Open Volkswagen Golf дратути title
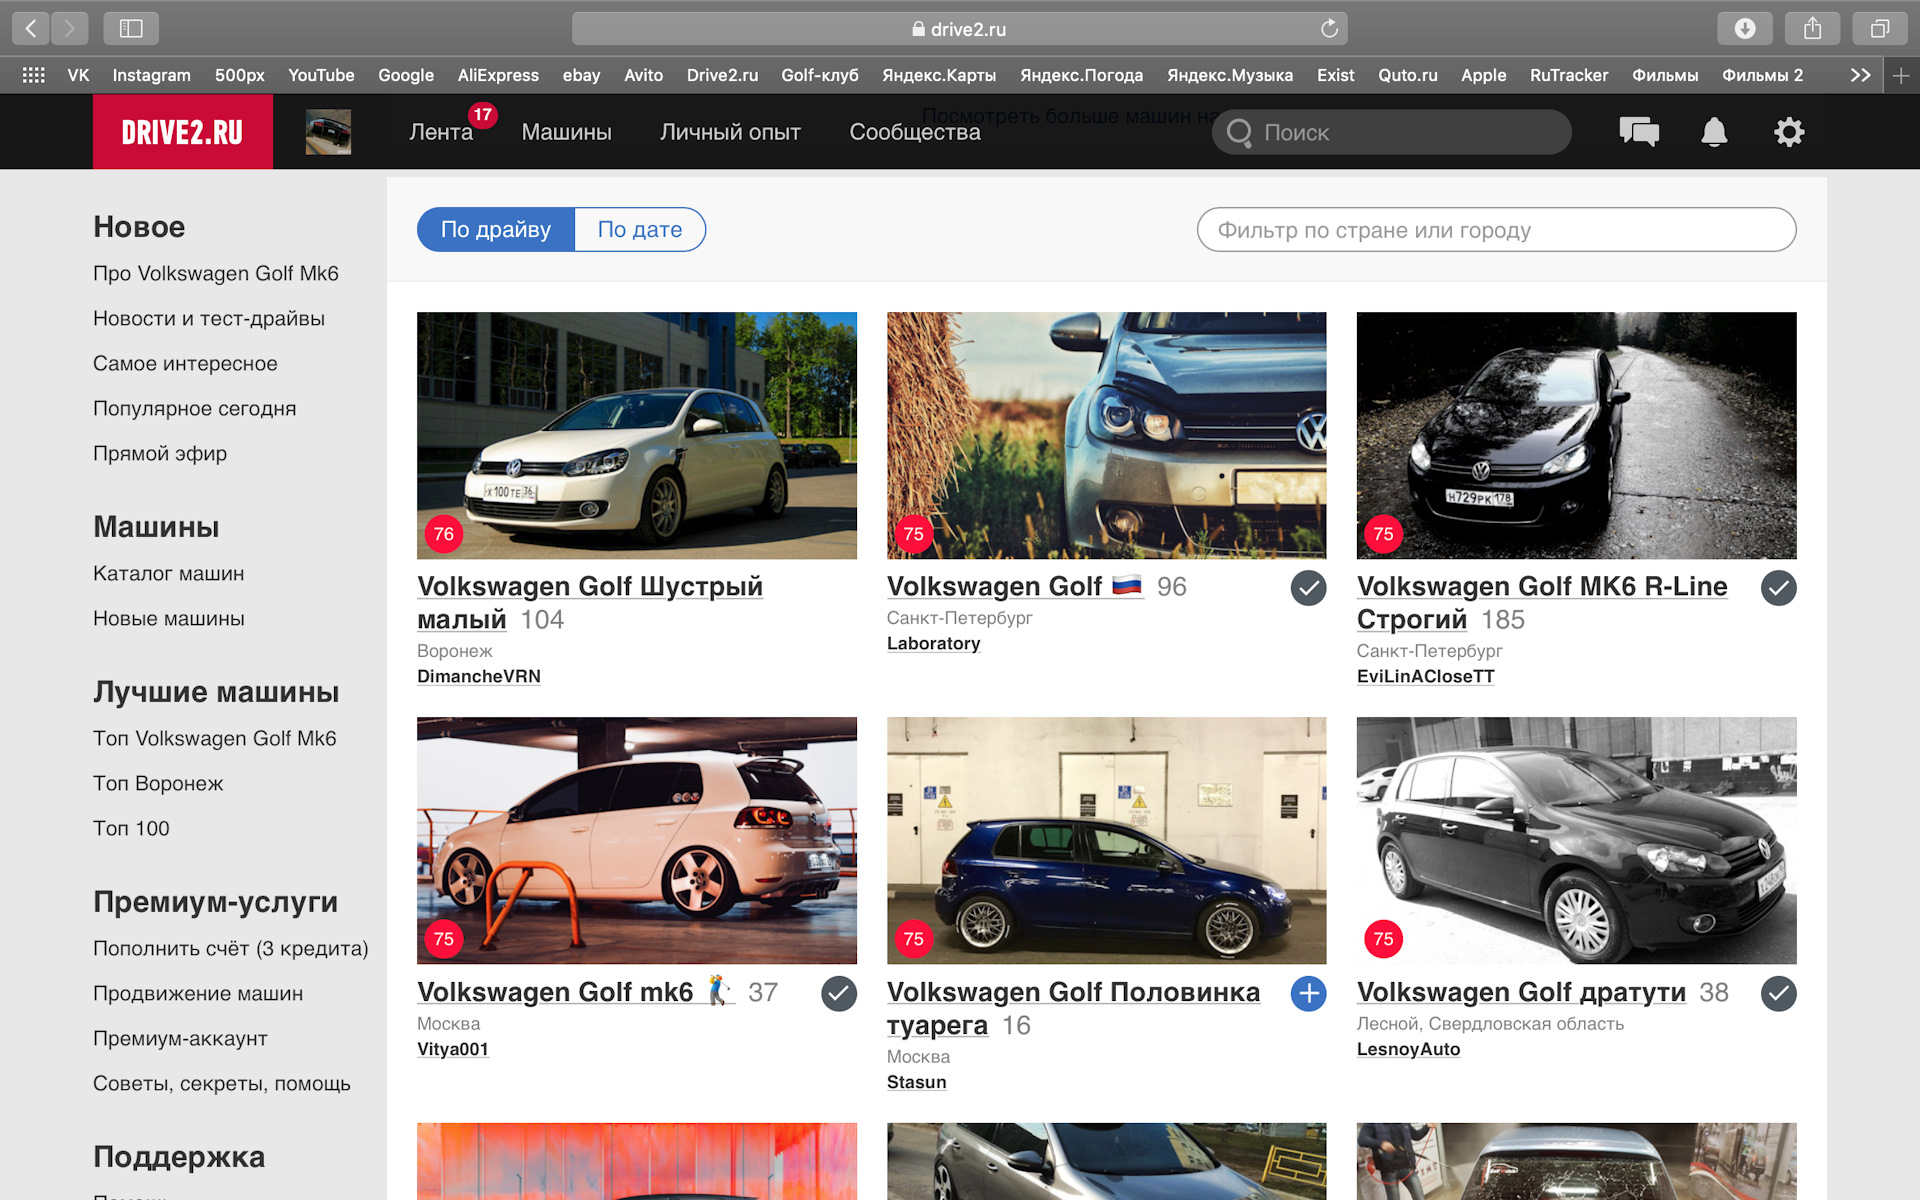This screenshot has height=1200, width=1920. coord(1521,993)
